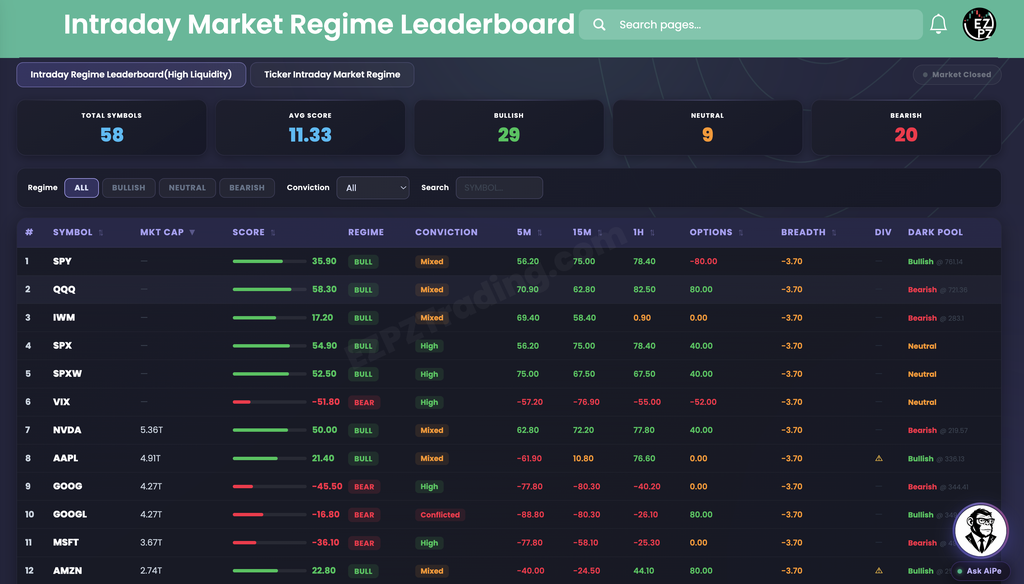
Task: Open the EZPZ profile avatar
Action: coord(978,24)
